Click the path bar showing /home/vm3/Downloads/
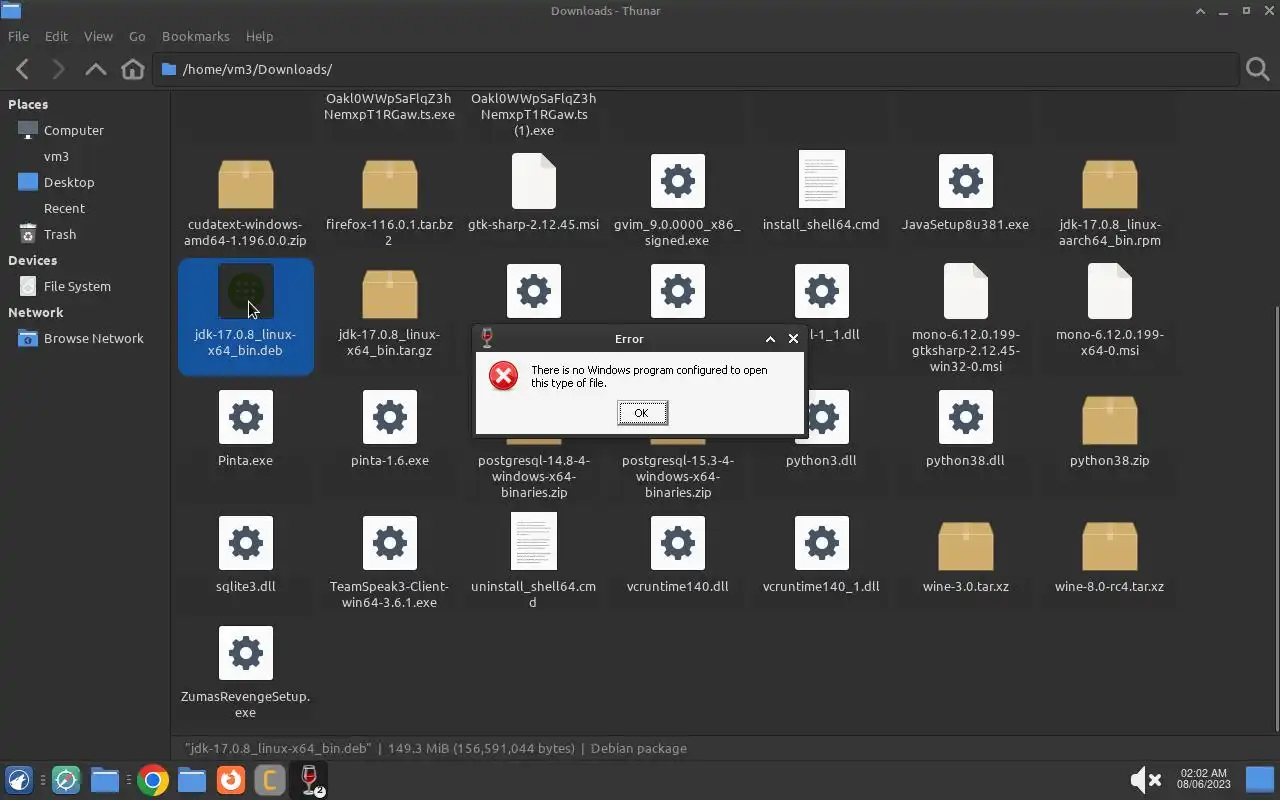The height and width of the screenshot is (800, 1280). point(696,69)
